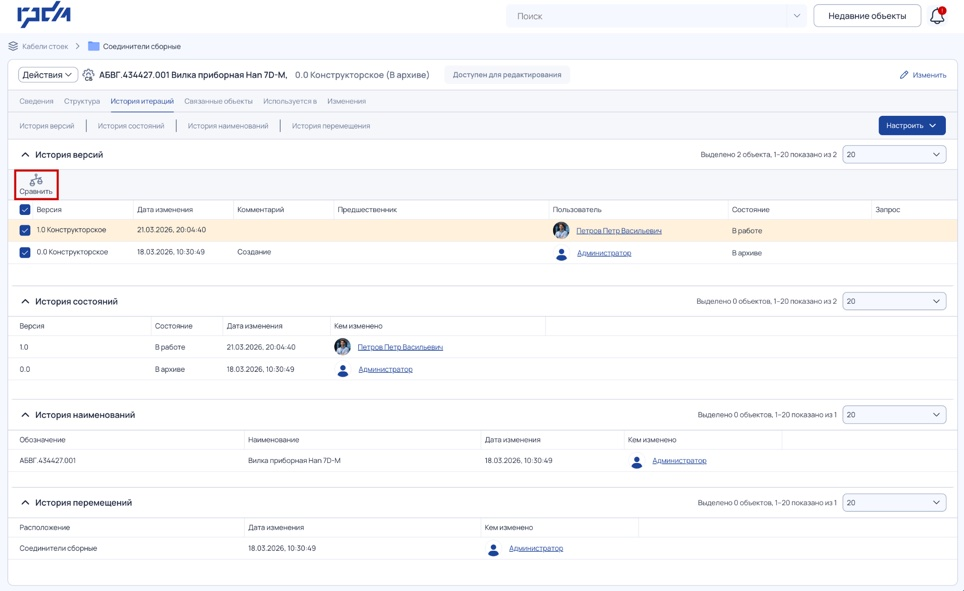Image resolution: width=964 pixels, height=591 pixels.
Task: Click the folder icon for Соединители сборные
Action: point(93,46)
